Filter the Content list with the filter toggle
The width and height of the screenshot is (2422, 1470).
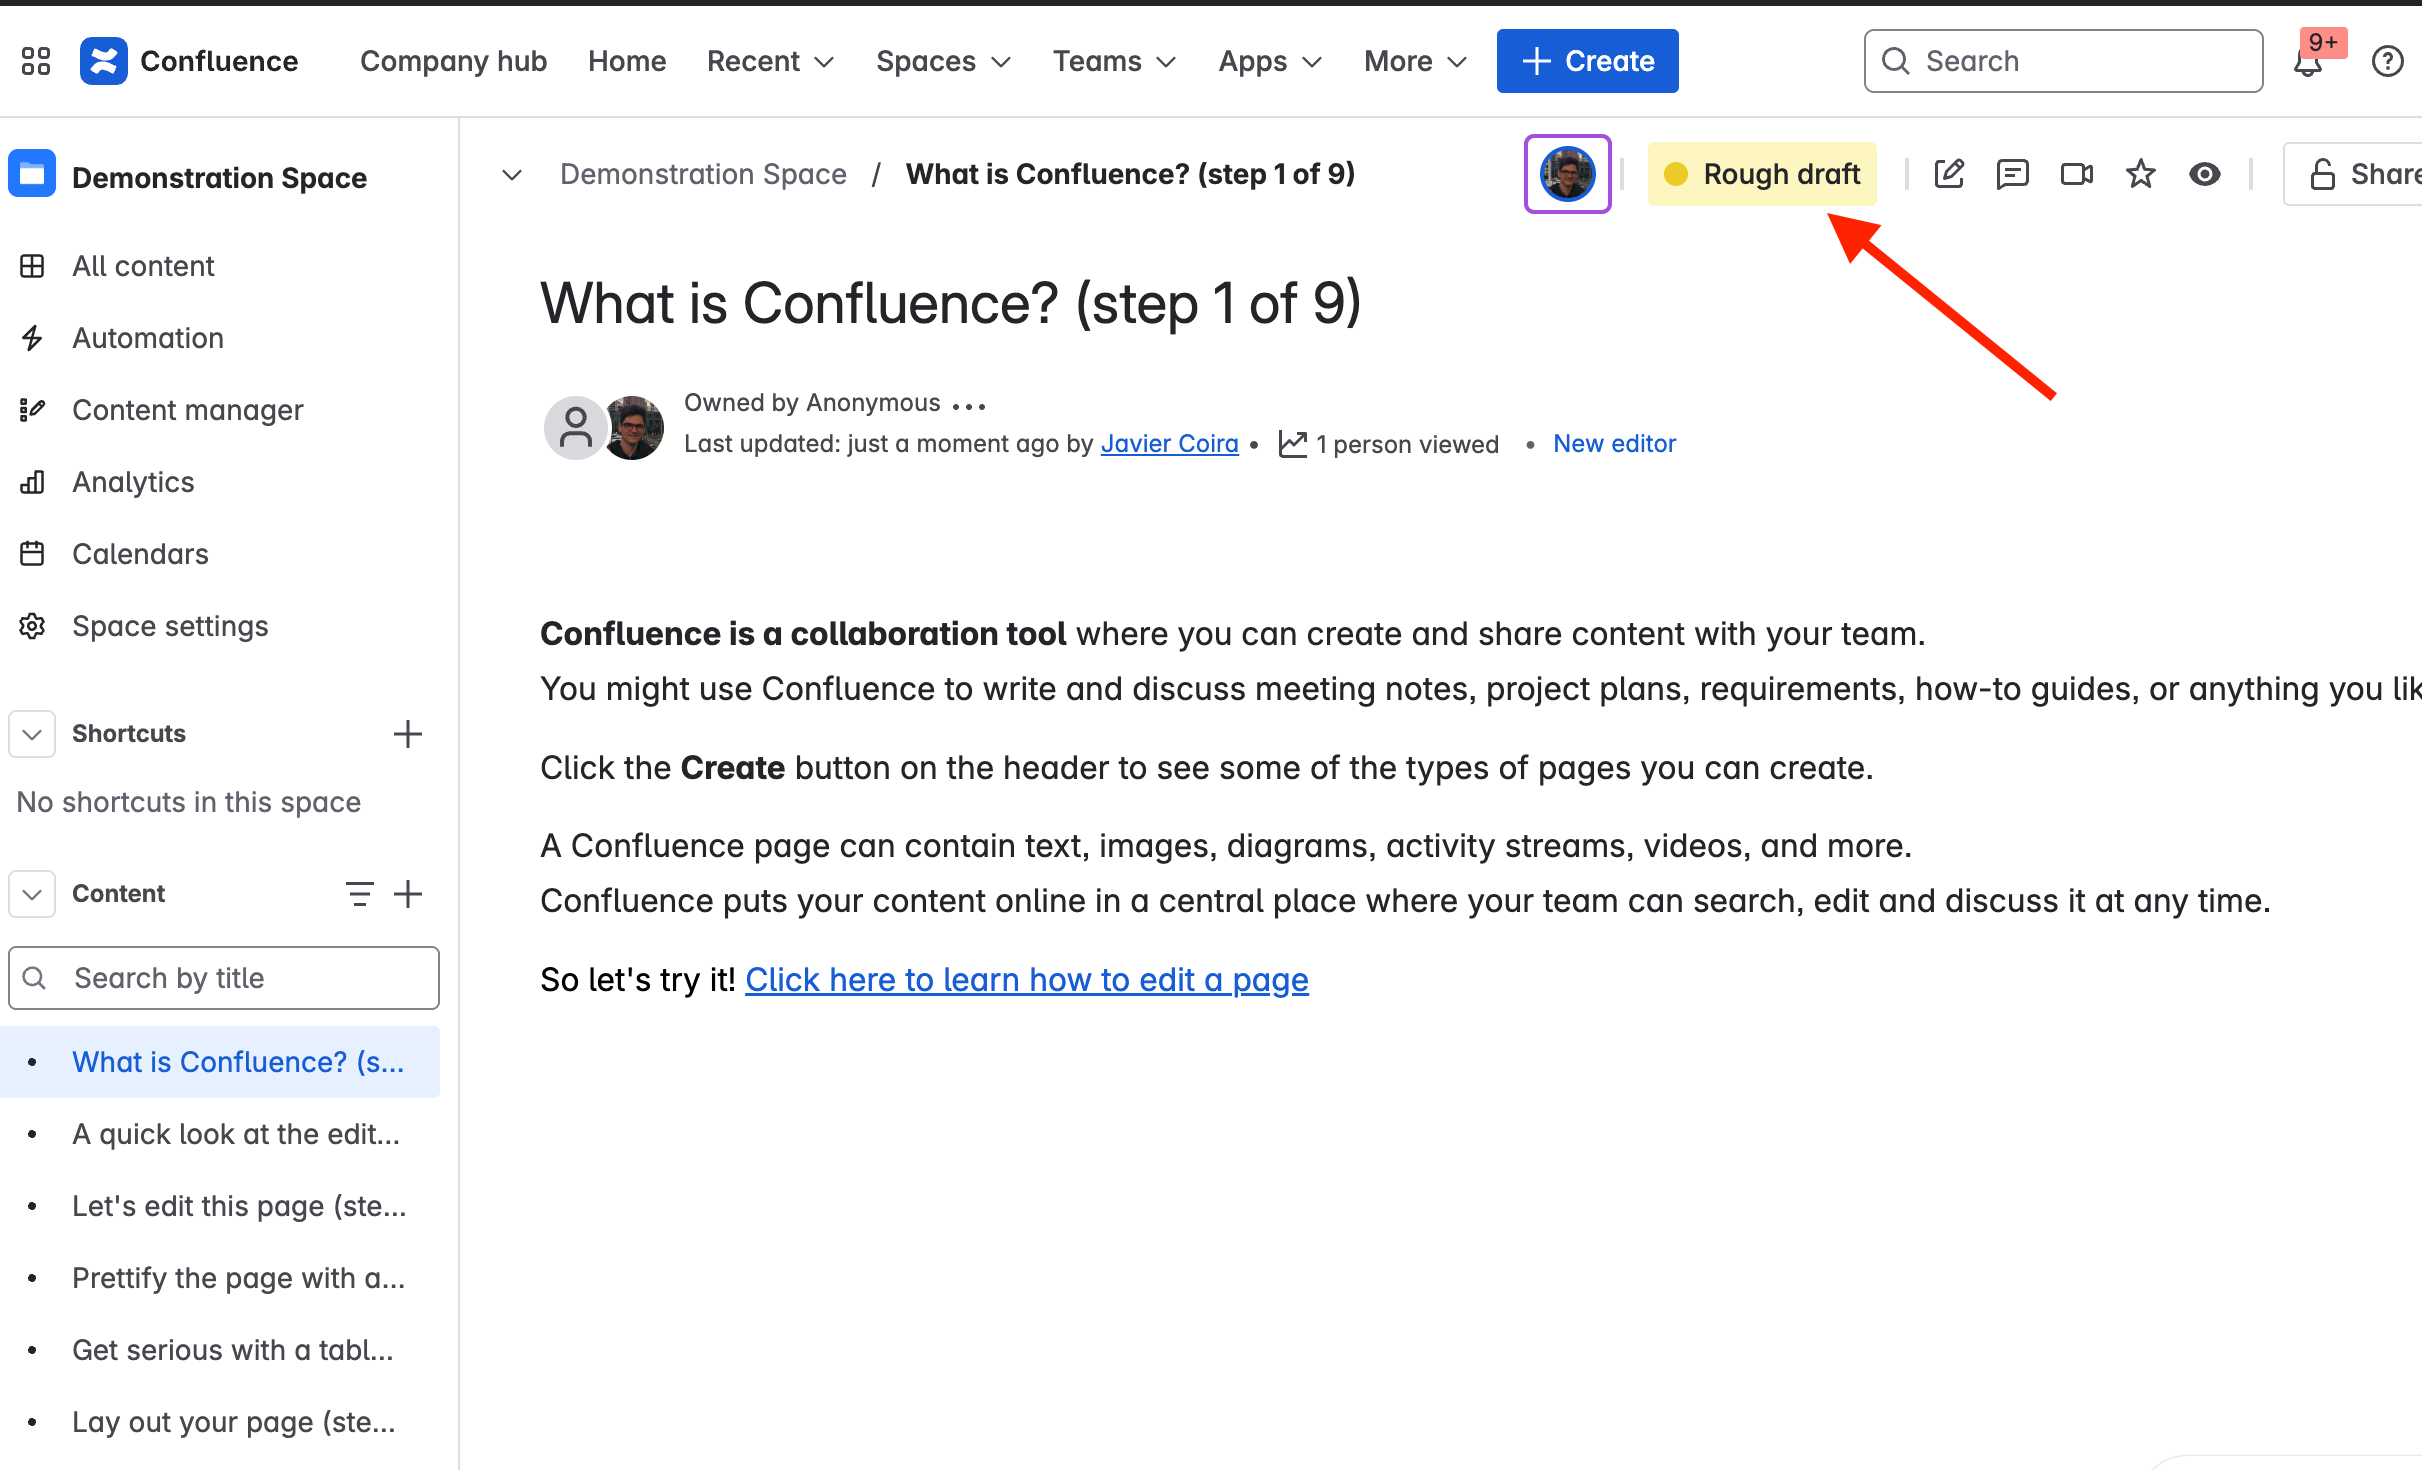pyautogui.click(x=359, y=893)
